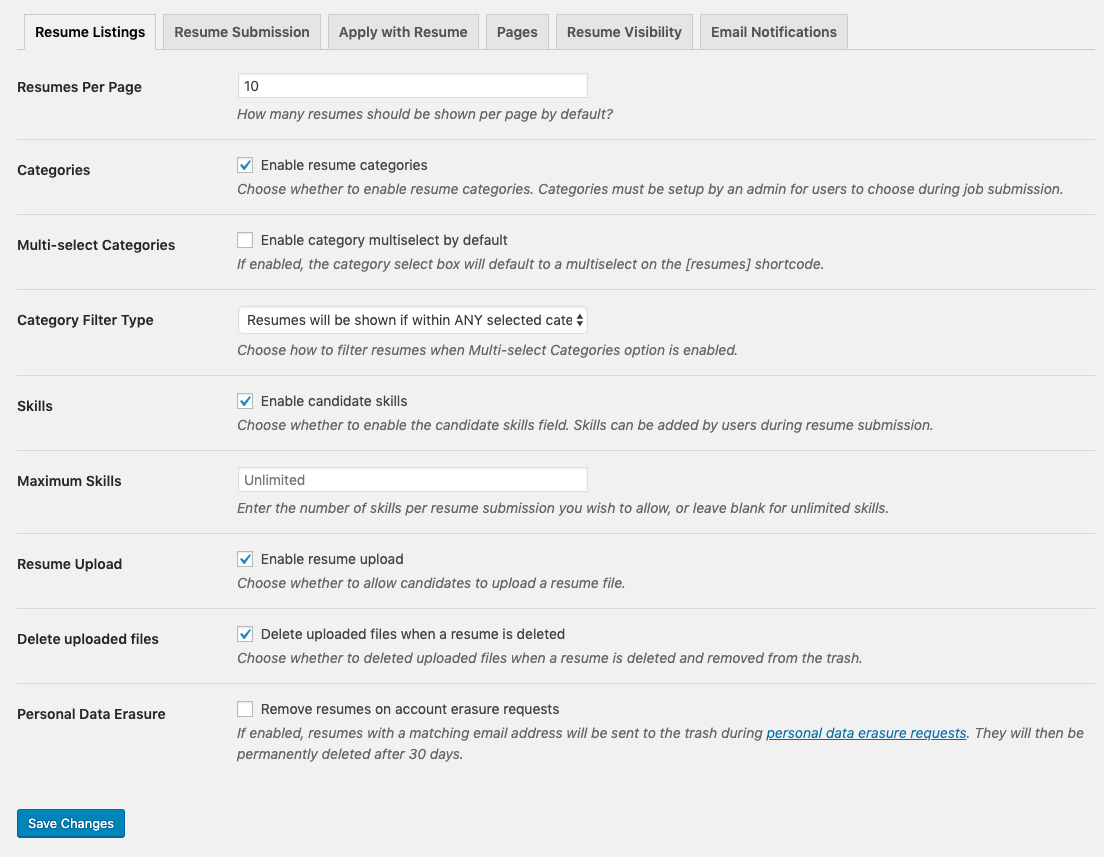Go to the Email Notifications tab
This screenshot has width=1104, height=857.
(x=774, y=32)
